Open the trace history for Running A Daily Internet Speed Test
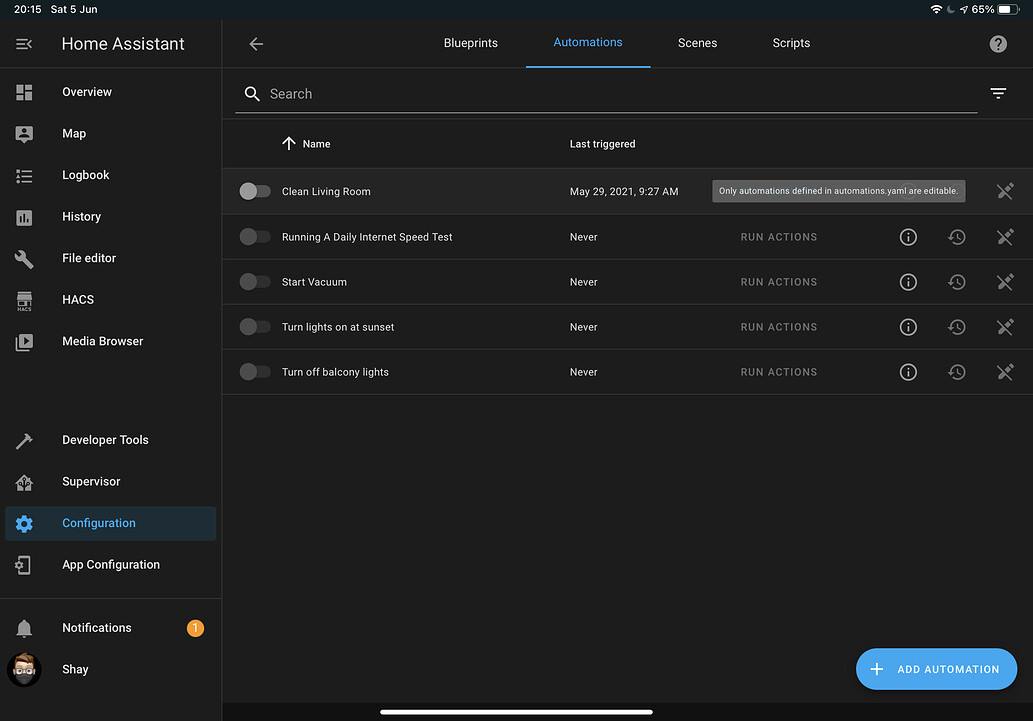 pos(956,237)
